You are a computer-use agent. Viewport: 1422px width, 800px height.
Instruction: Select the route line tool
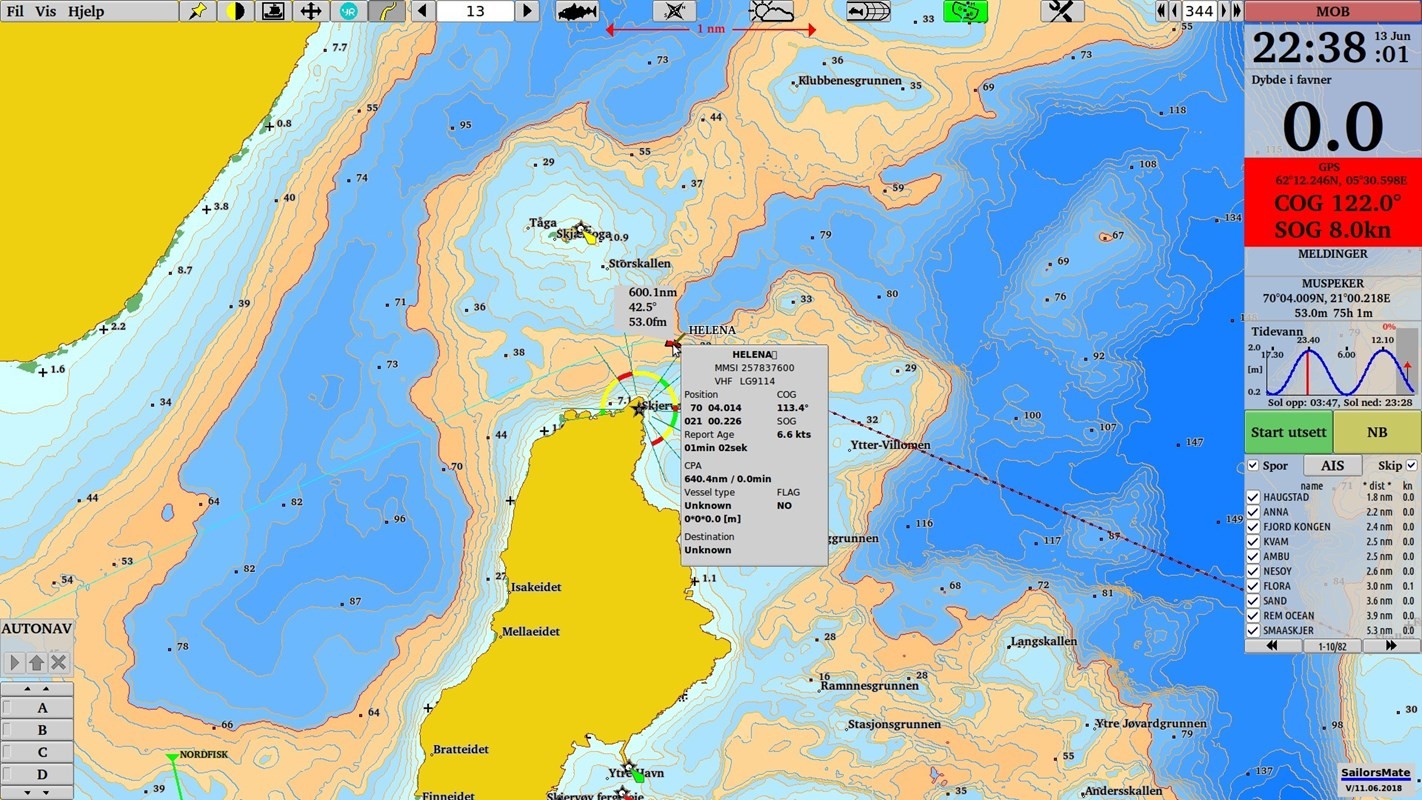pyautogui.click(x=387, y=11)
